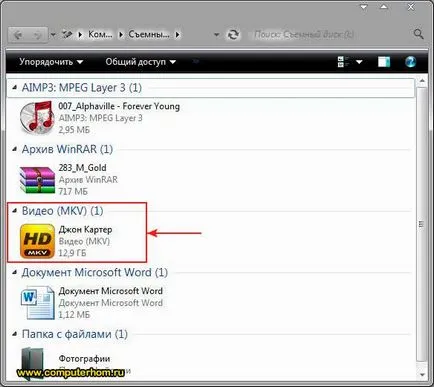434x387 pixels.
Task: Select the Word document file icon
Action: [x=37, y=303]
